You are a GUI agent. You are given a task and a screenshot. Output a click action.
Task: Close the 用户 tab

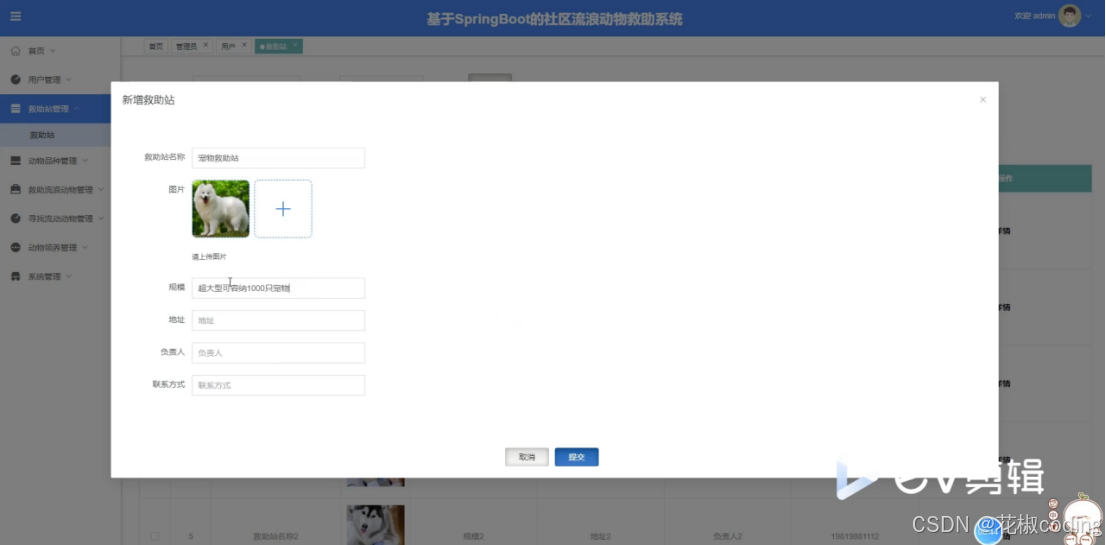point(244,44)
